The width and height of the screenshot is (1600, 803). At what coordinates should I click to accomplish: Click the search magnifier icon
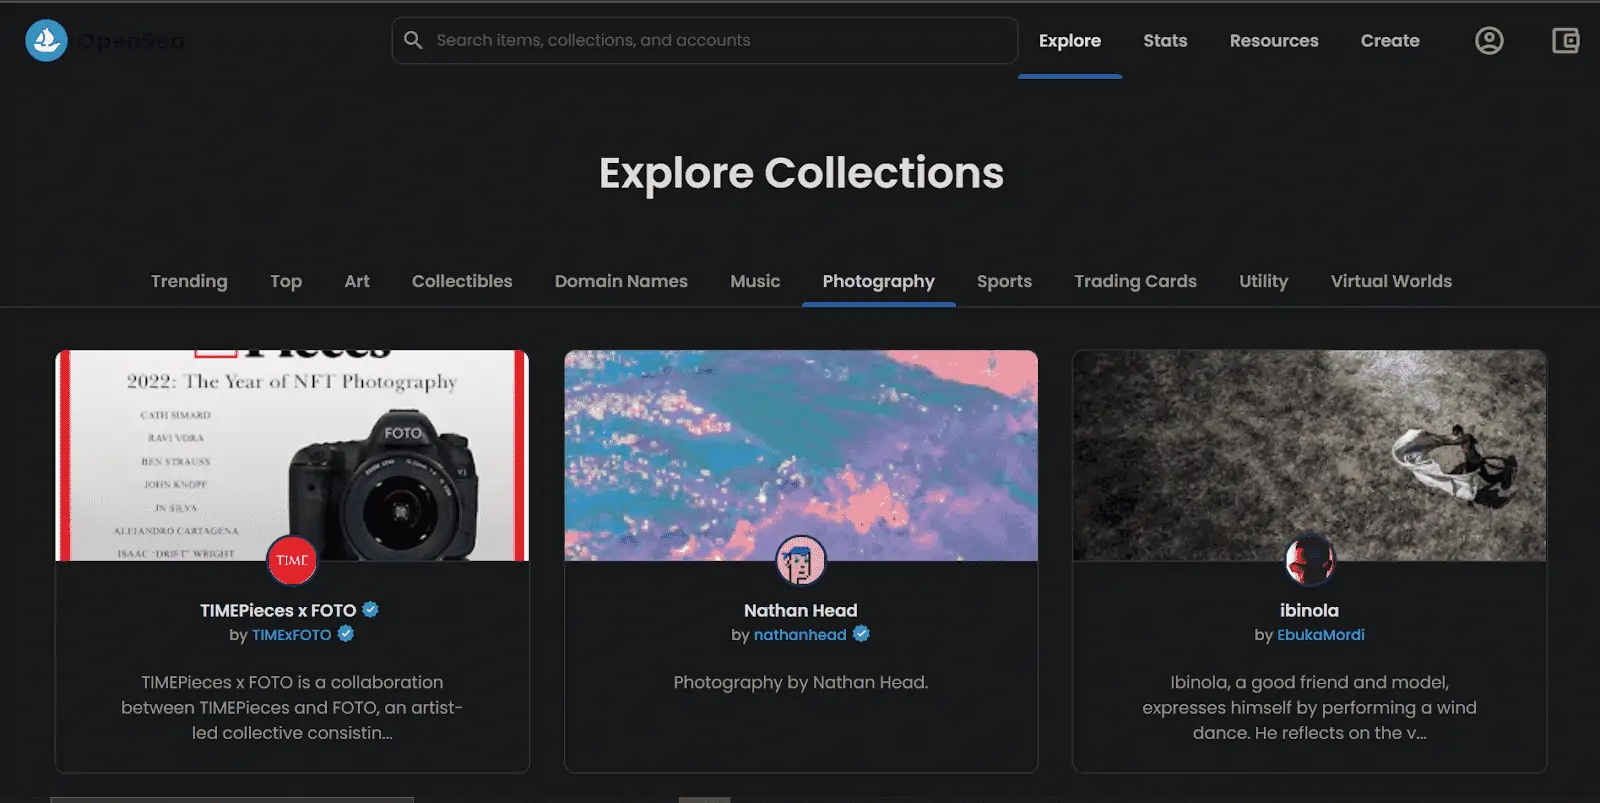pos(413,40)
